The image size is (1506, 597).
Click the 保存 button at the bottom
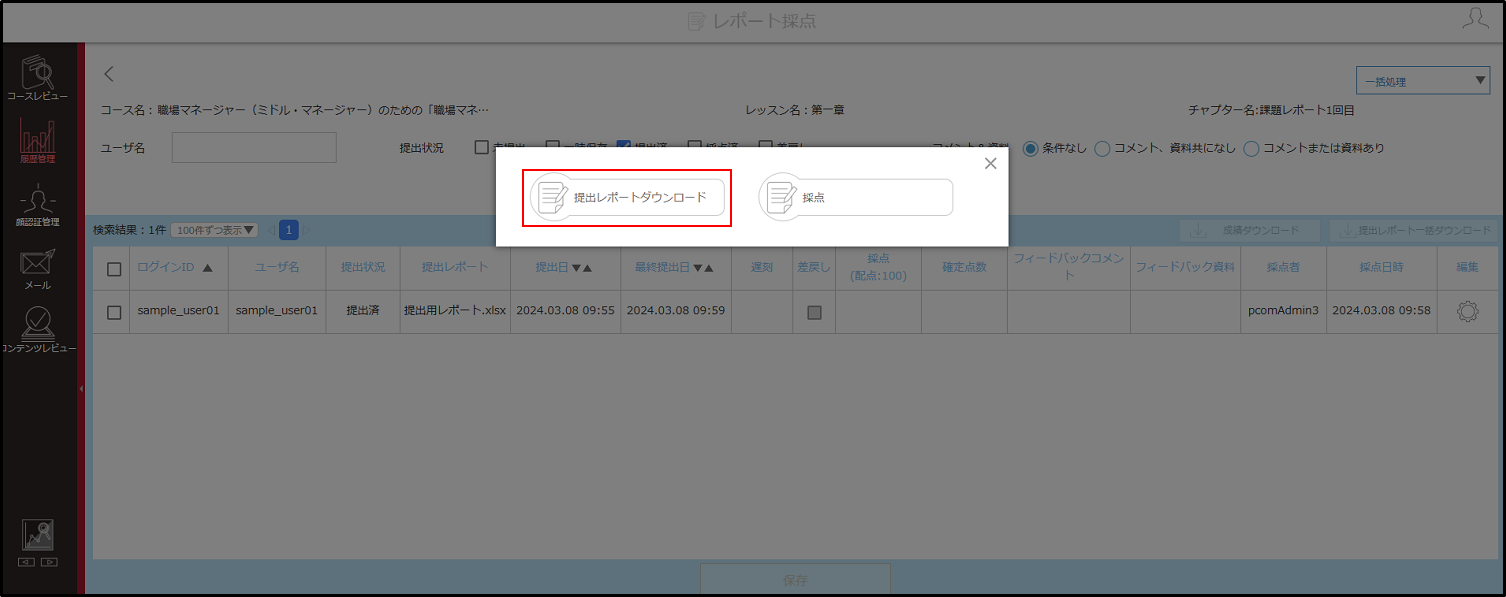(x=795, y=579)
